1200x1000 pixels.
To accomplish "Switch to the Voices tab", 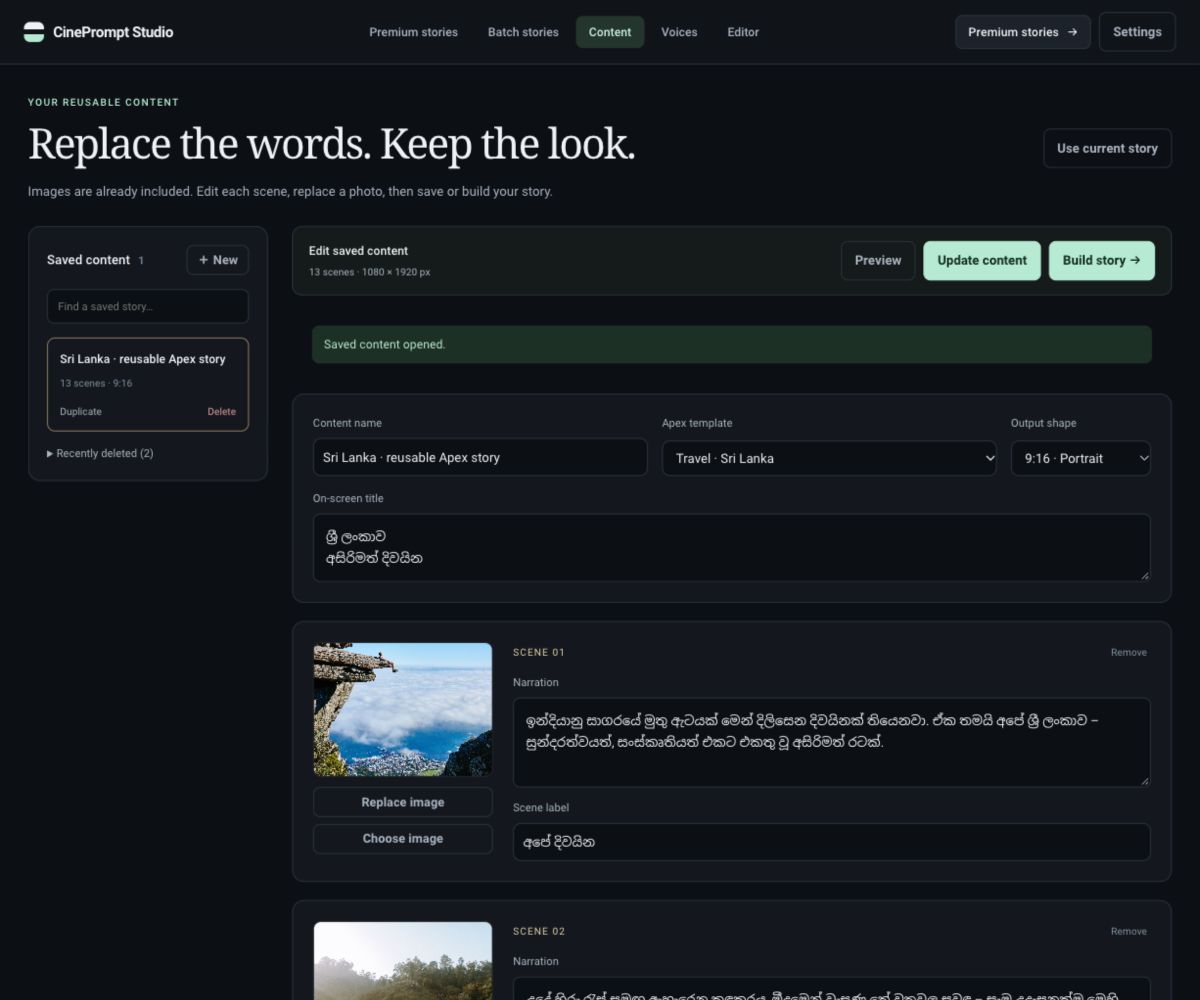I will [x=679, y=32].
